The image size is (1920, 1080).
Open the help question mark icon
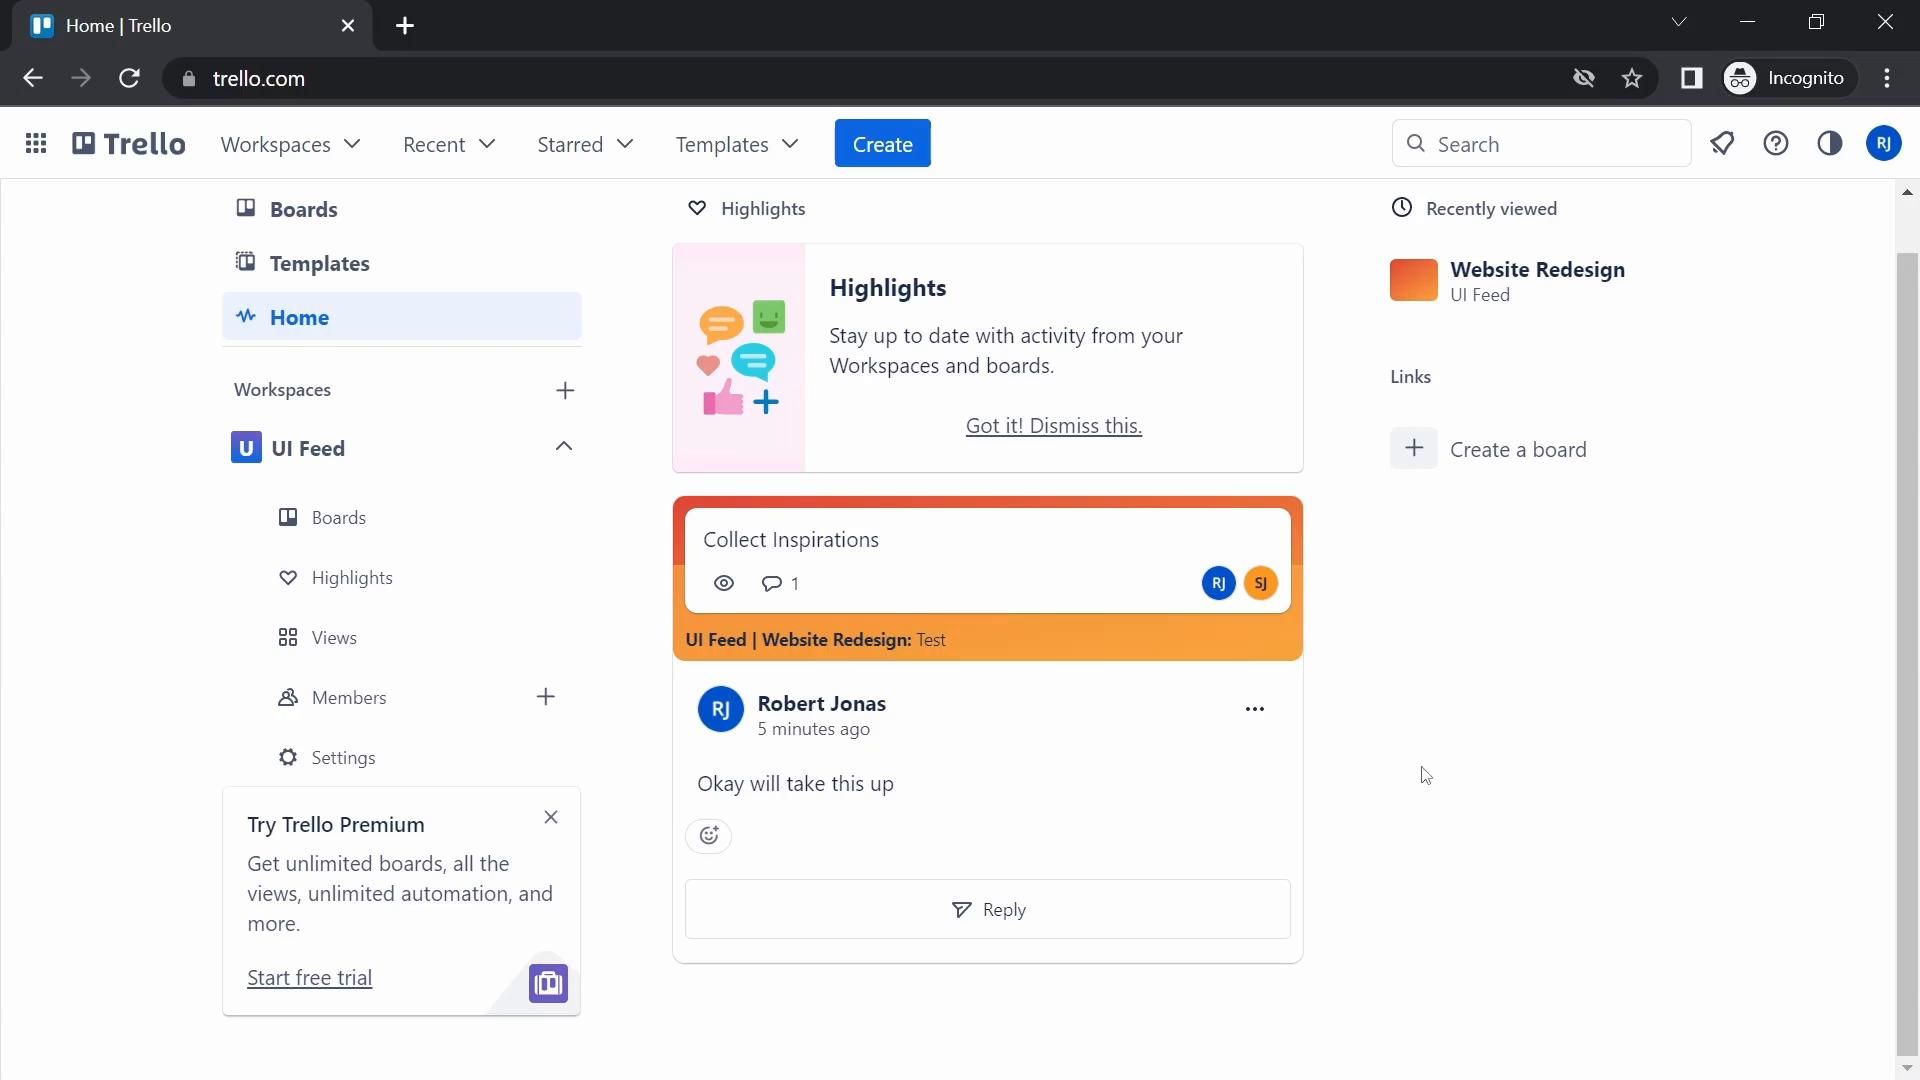click(1776, 144)
